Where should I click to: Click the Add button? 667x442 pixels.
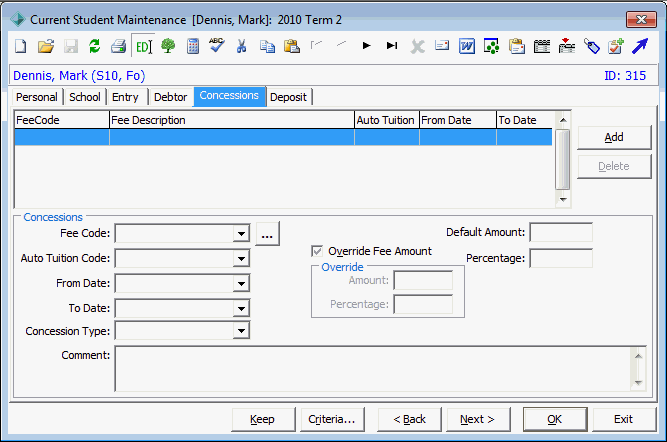pyautogui.click(x=614, y=137)
